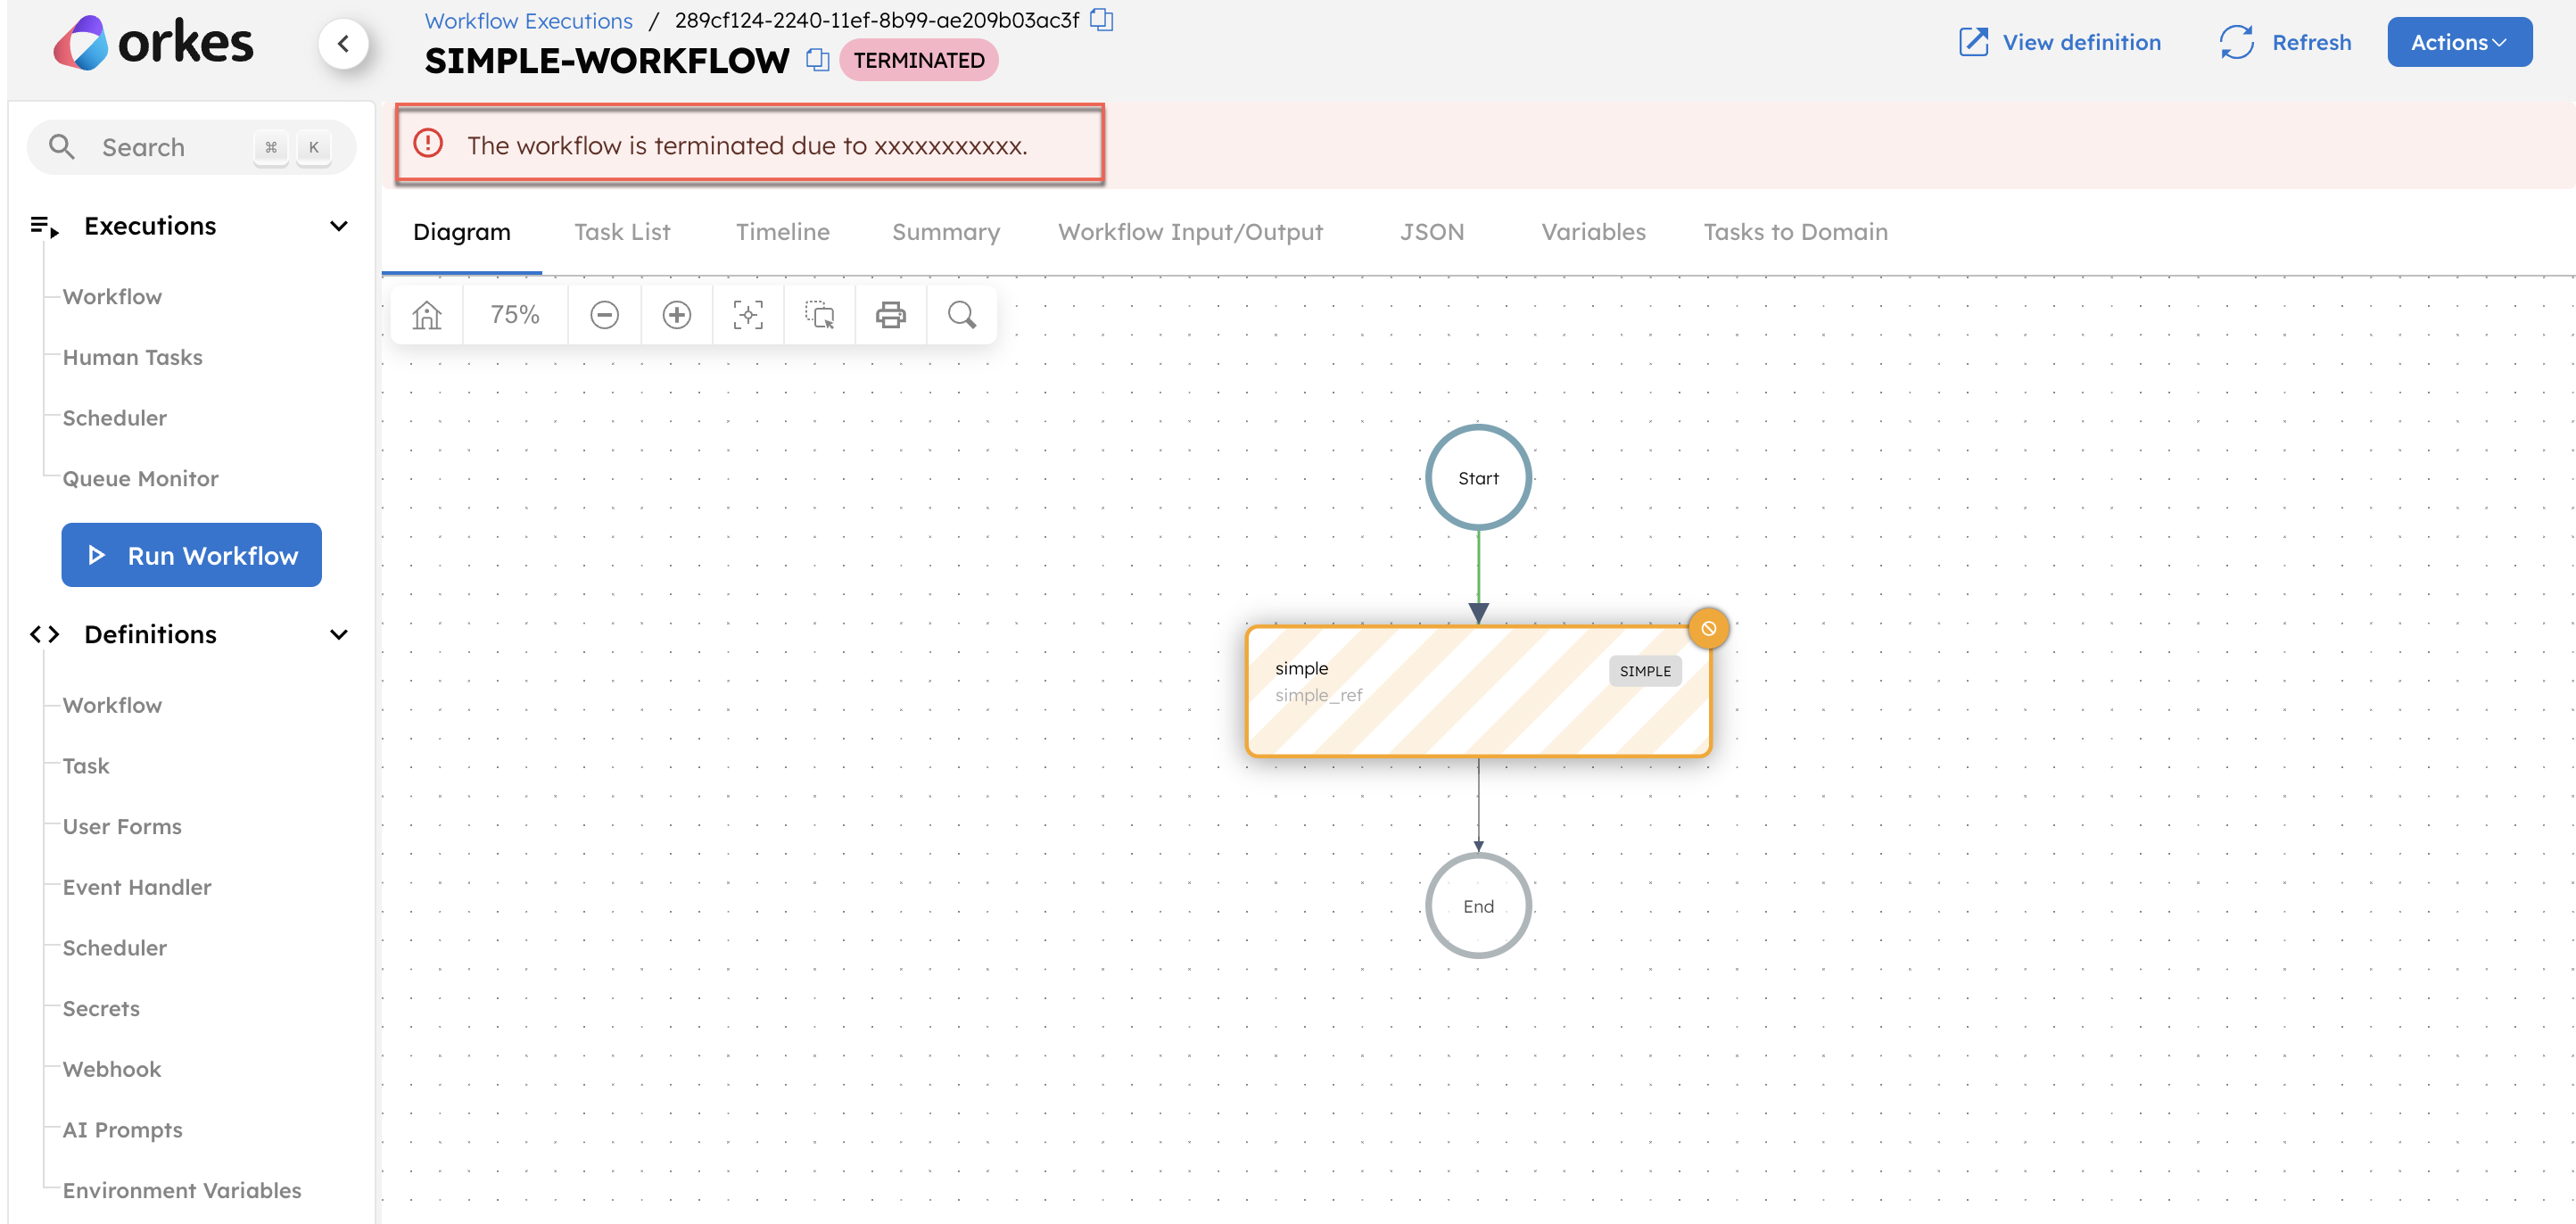Click the Start node in diagram
The image size is (2576, 1224).
1478,477
